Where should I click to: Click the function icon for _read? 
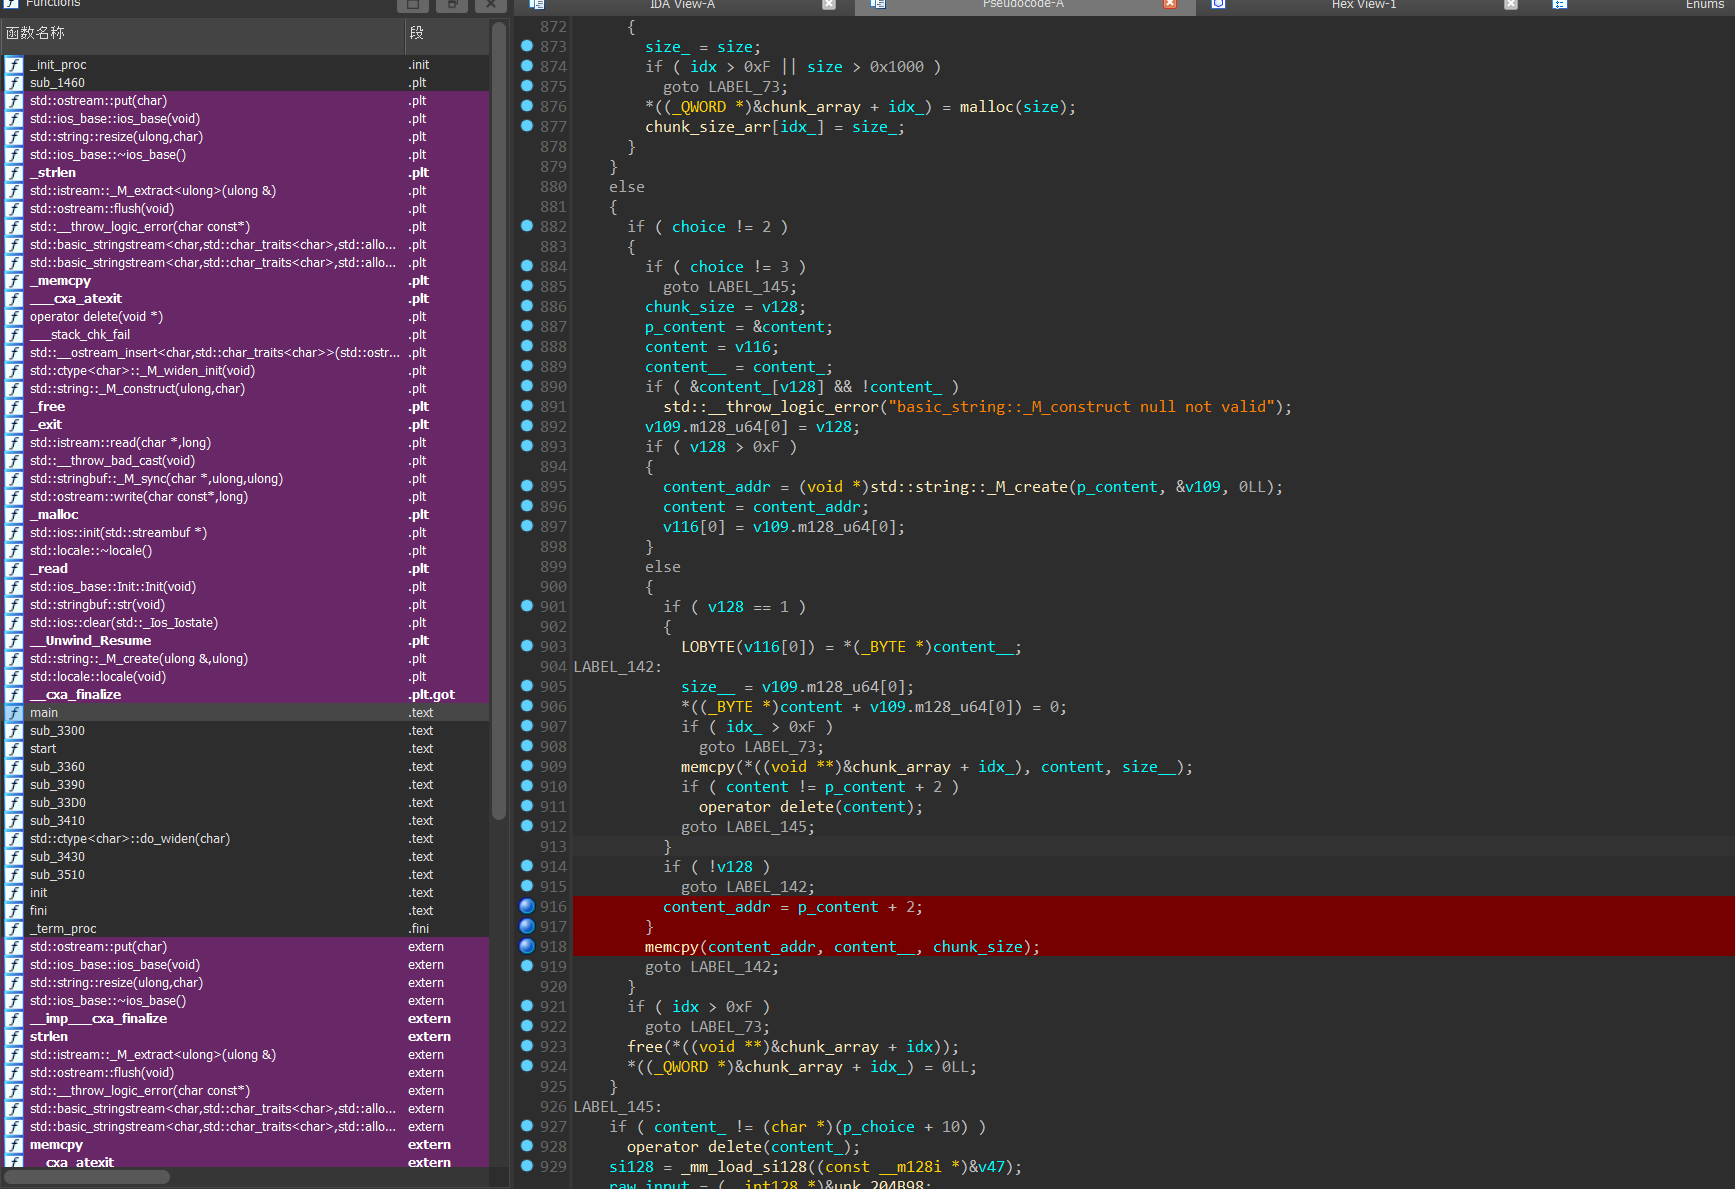pos(15,569)
